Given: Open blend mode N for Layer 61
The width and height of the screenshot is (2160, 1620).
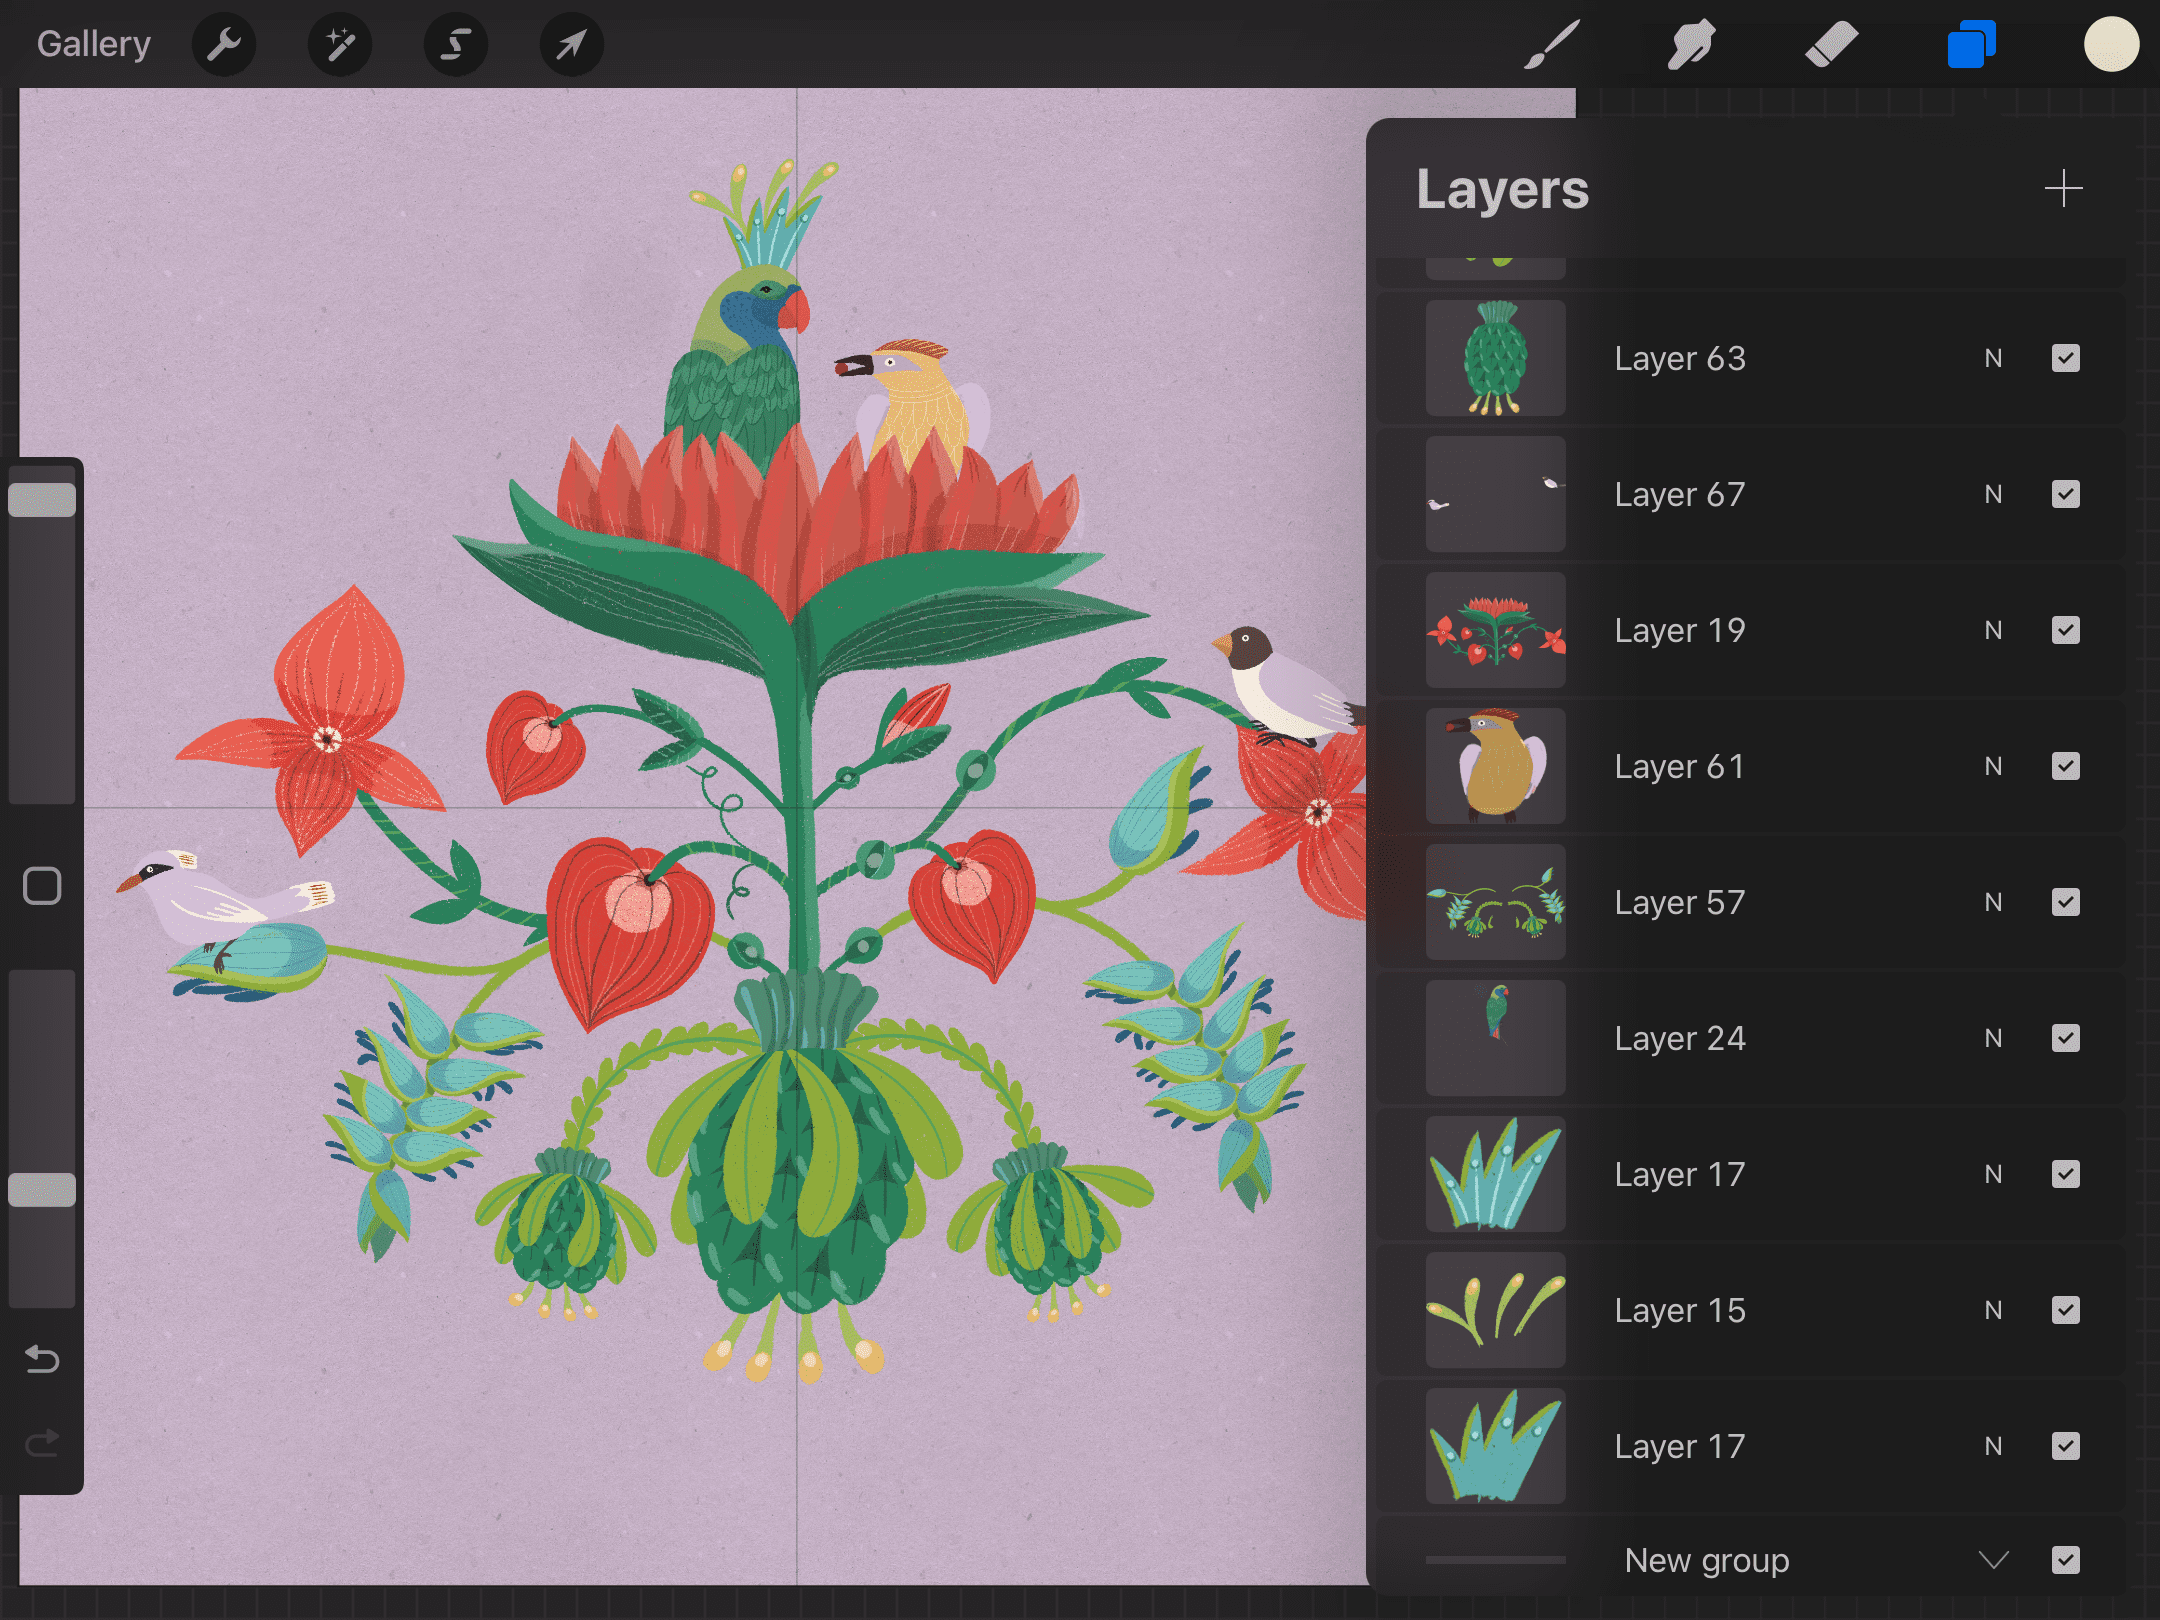Looking at the screenshot, I should [x=1993, y=766].
